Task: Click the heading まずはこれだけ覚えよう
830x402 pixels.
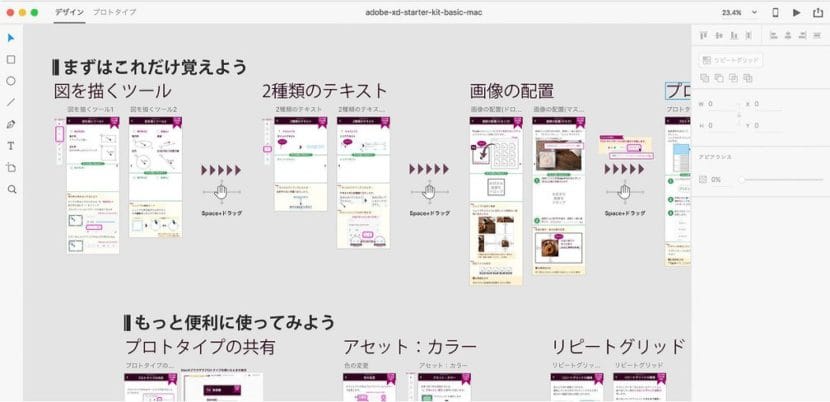Action: coord(150,67)
